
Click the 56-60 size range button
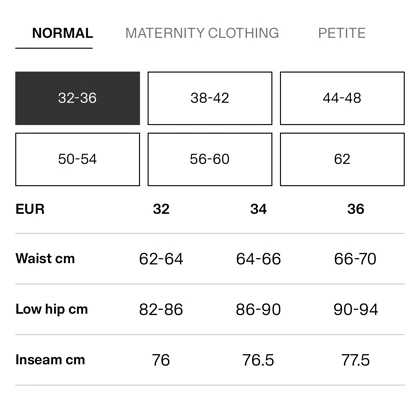(210, 159)
